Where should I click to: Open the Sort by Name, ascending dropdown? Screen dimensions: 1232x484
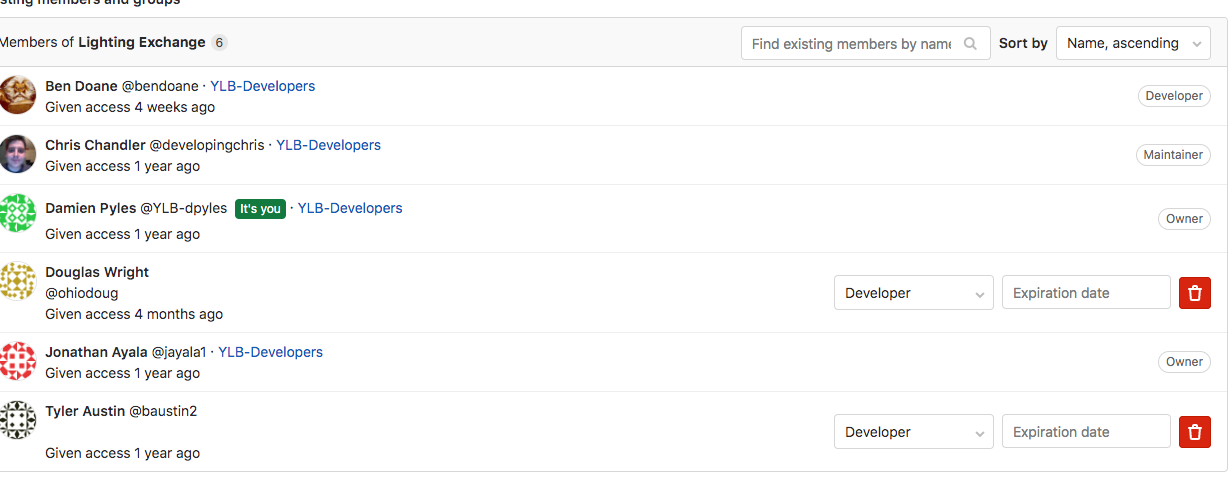pos(1133,44)
